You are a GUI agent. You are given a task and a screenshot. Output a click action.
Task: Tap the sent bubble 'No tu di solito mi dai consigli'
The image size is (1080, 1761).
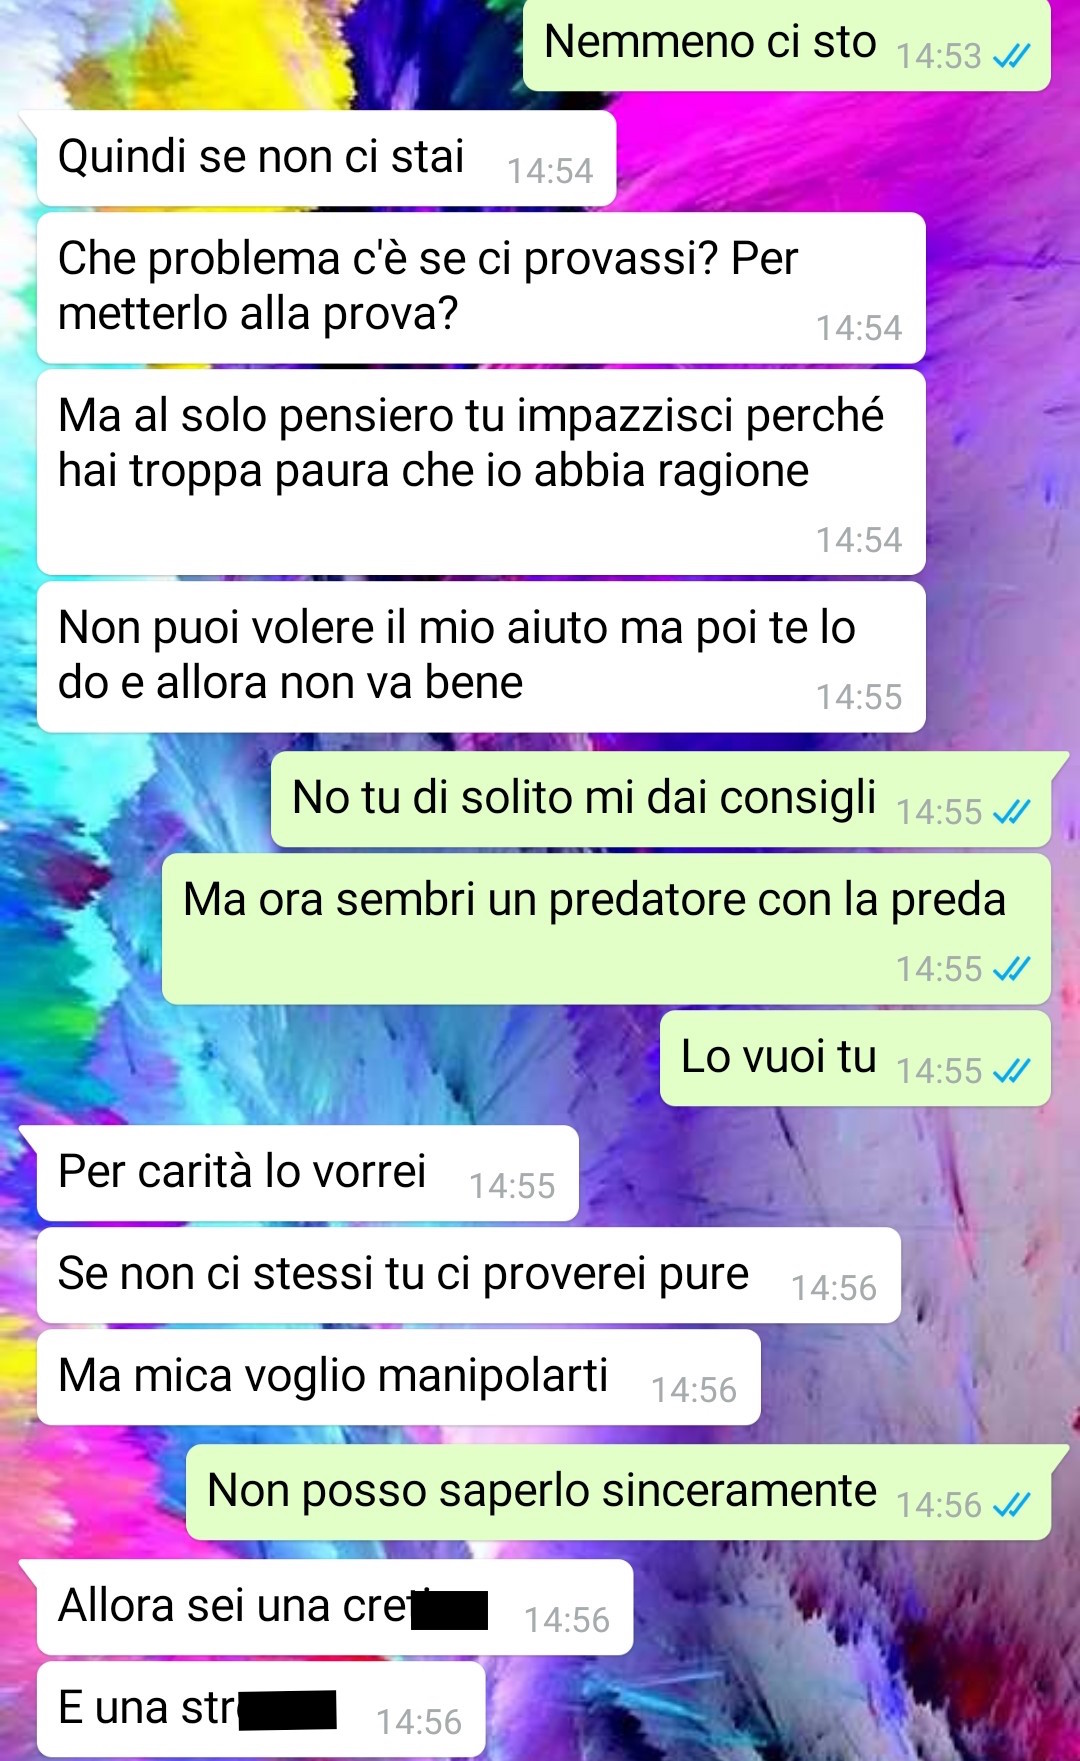661,800
